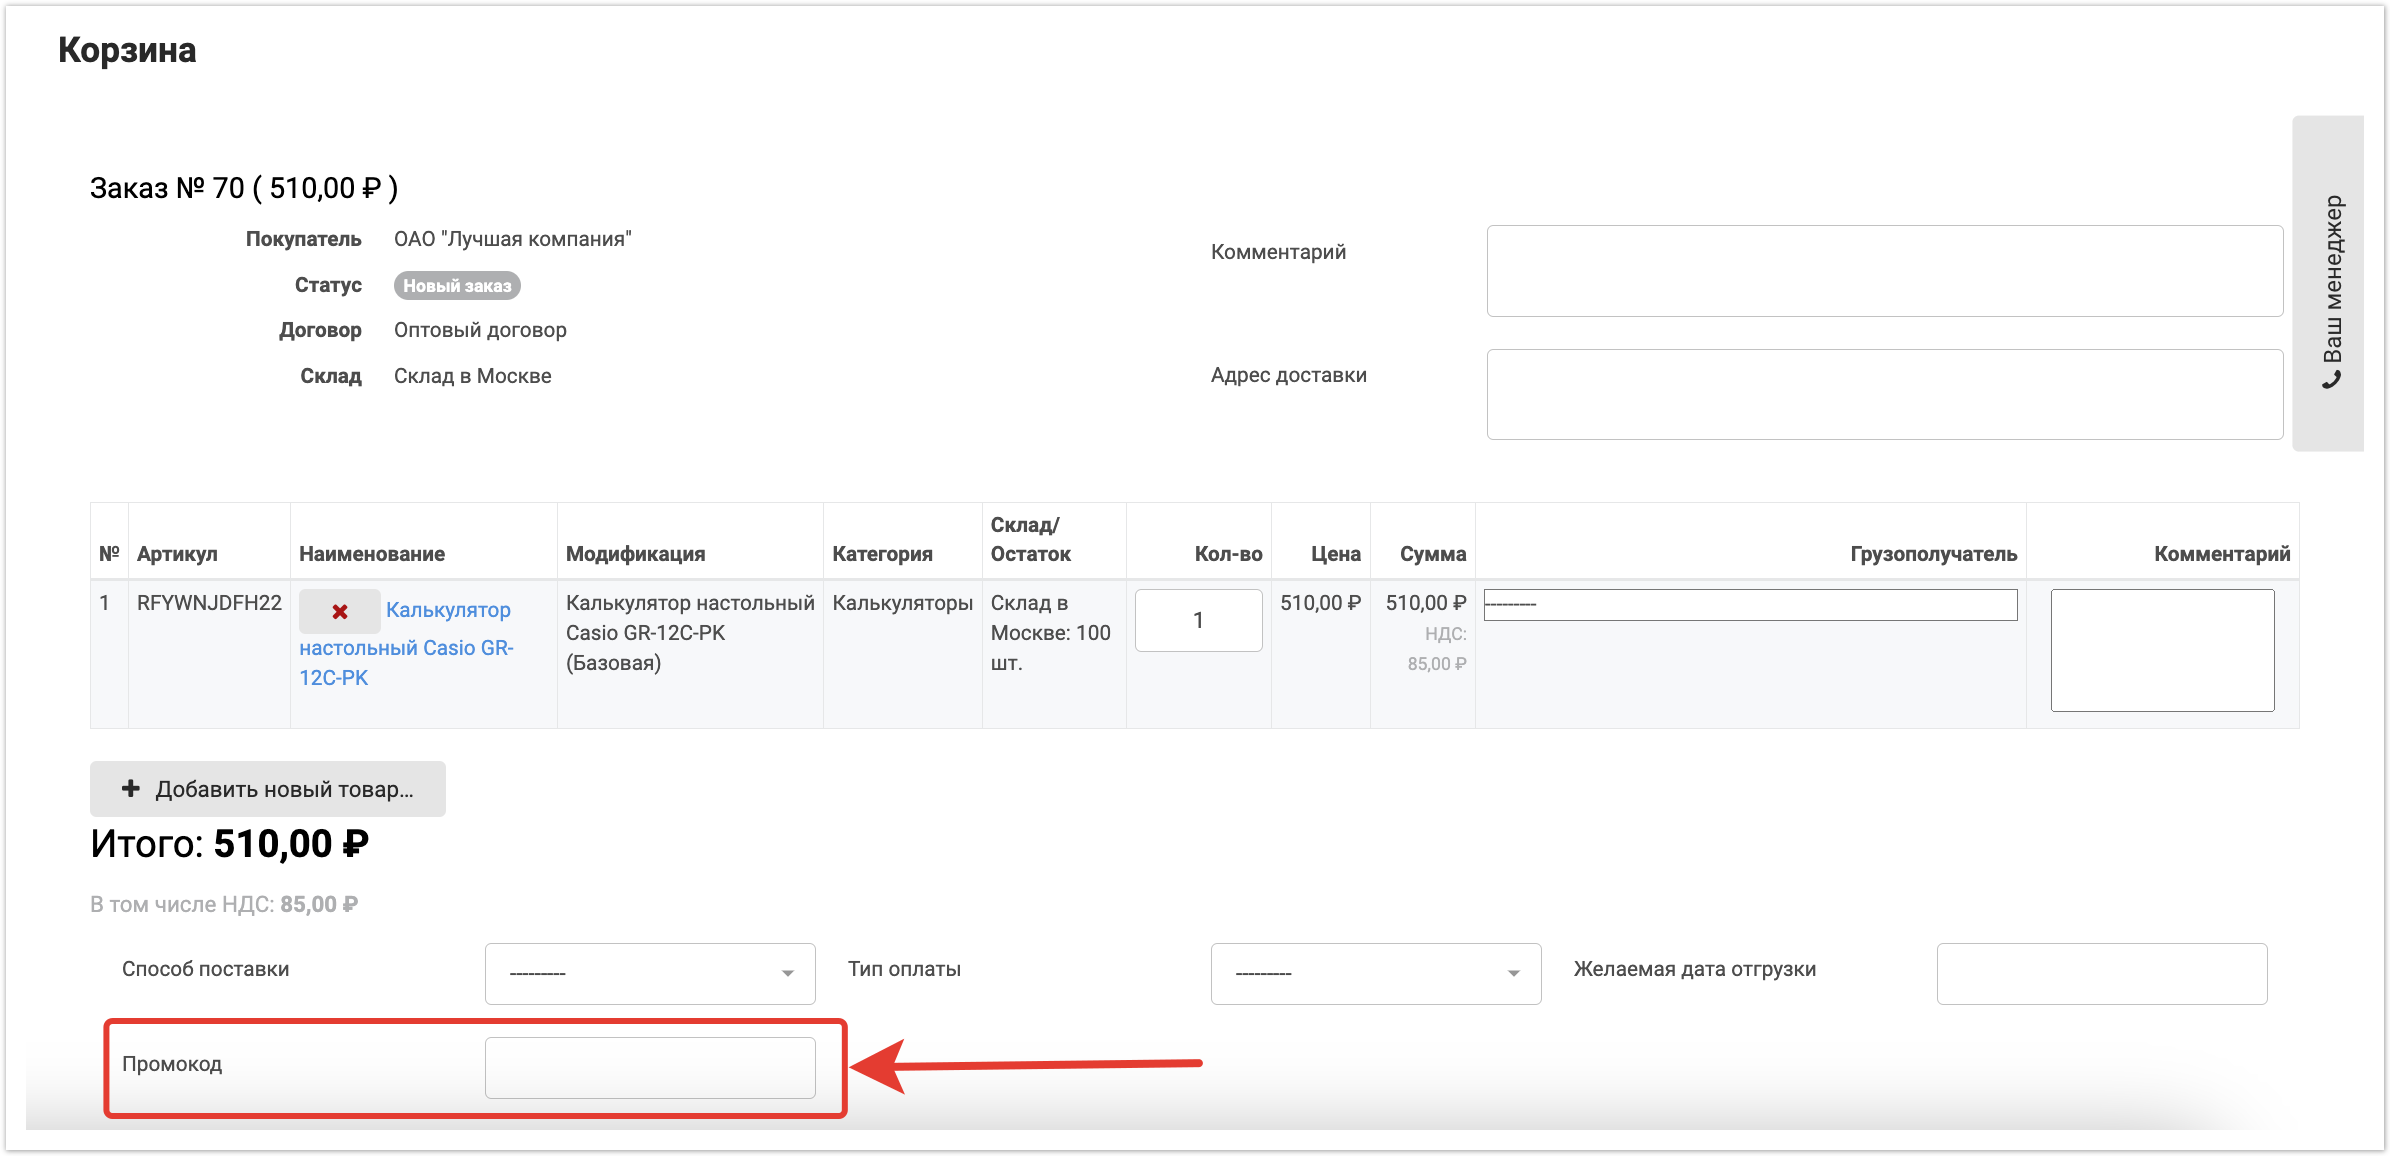The height and width of the screenshot is (1156, 2390).
Task: Click the Артикул column header
Action: (x=177, y=554)
